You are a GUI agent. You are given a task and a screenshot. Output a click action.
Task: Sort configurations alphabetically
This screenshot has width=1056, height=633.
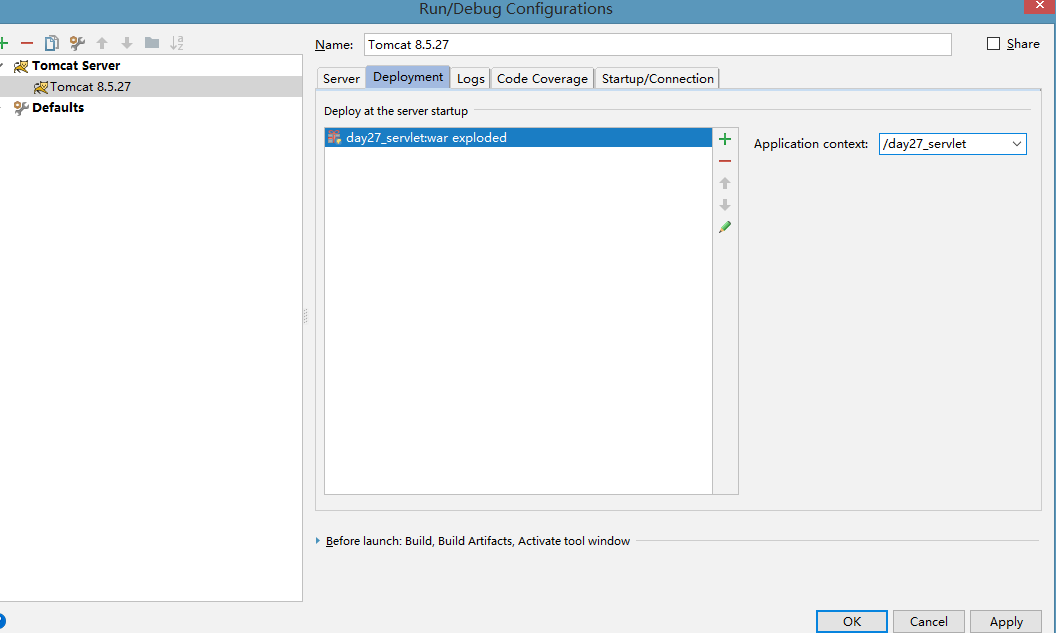click(x=177, y=43)
